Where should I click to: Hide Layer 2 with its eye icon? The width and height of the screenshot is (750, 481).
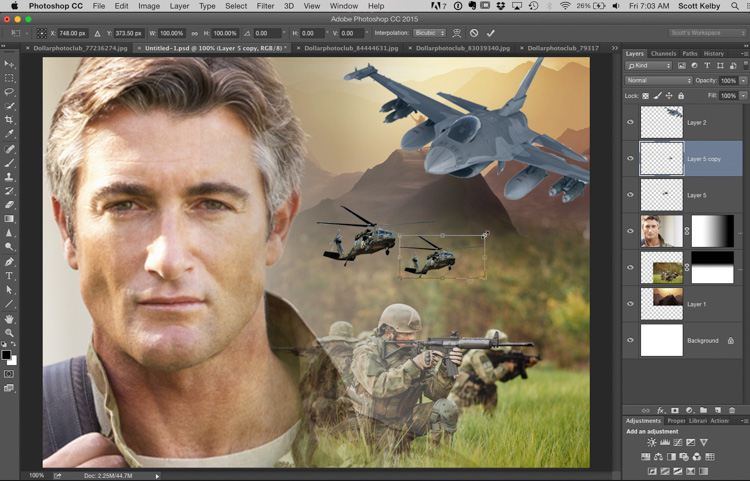[630, 122]
